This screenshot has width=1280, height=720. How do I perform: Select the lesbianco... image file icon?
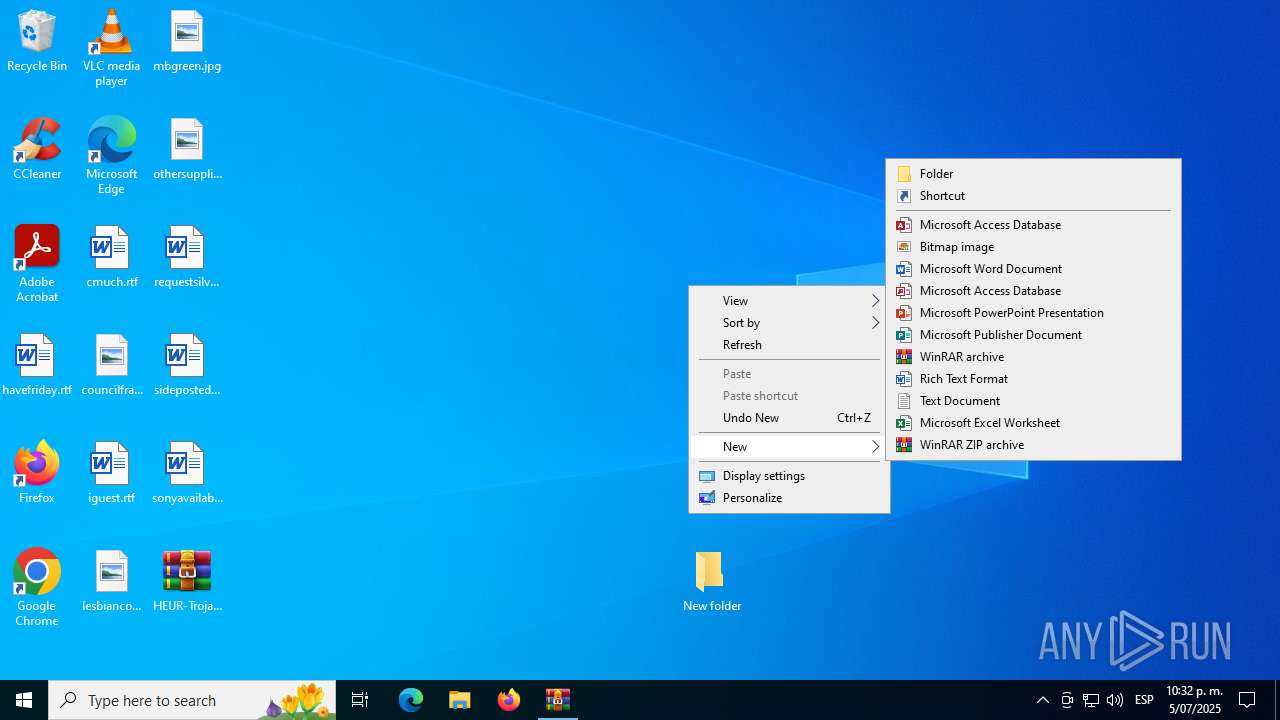click(x=111, y=582)
